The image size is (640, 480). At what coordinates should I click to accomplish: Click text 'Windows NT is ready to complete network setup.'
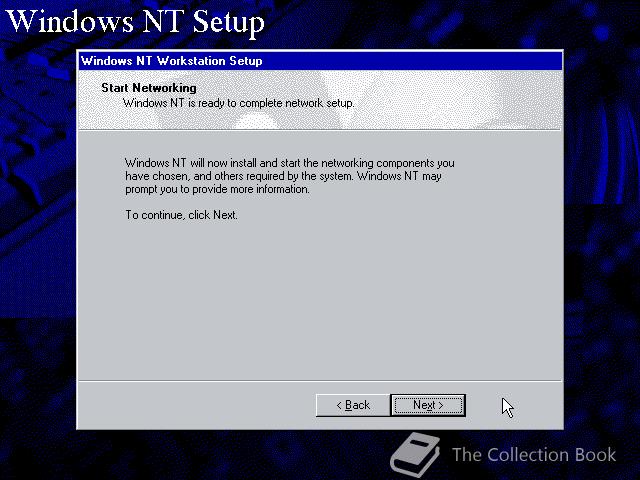(x=239, y=103)
